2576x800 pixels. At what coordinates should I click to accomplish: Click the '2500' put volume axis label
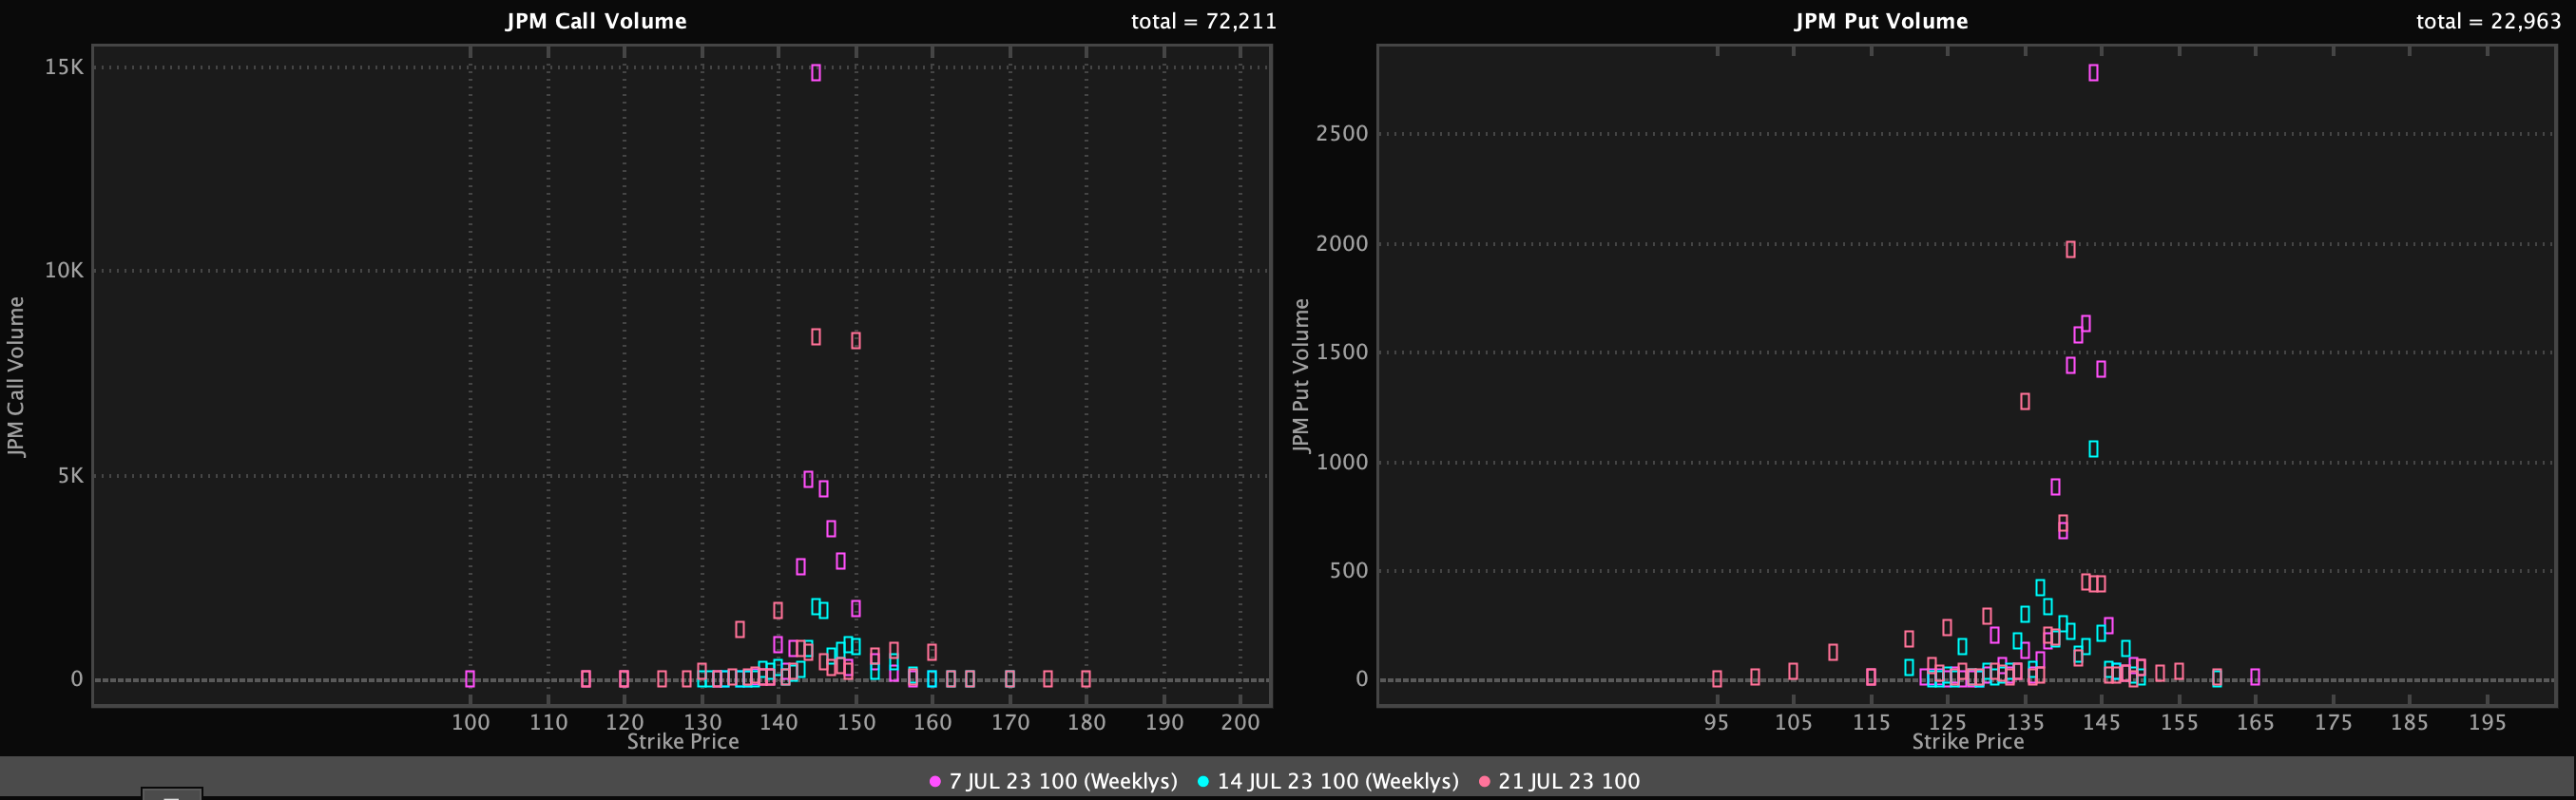pos(1342,134)
